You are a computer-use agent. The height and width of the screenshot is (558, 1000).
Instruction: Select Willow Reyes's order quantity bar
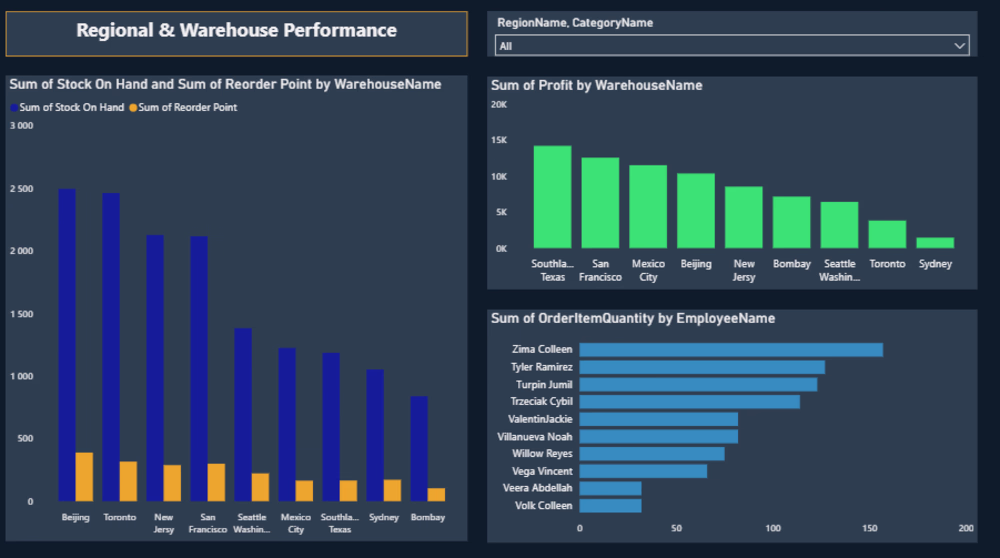click(x=652, y=454)
